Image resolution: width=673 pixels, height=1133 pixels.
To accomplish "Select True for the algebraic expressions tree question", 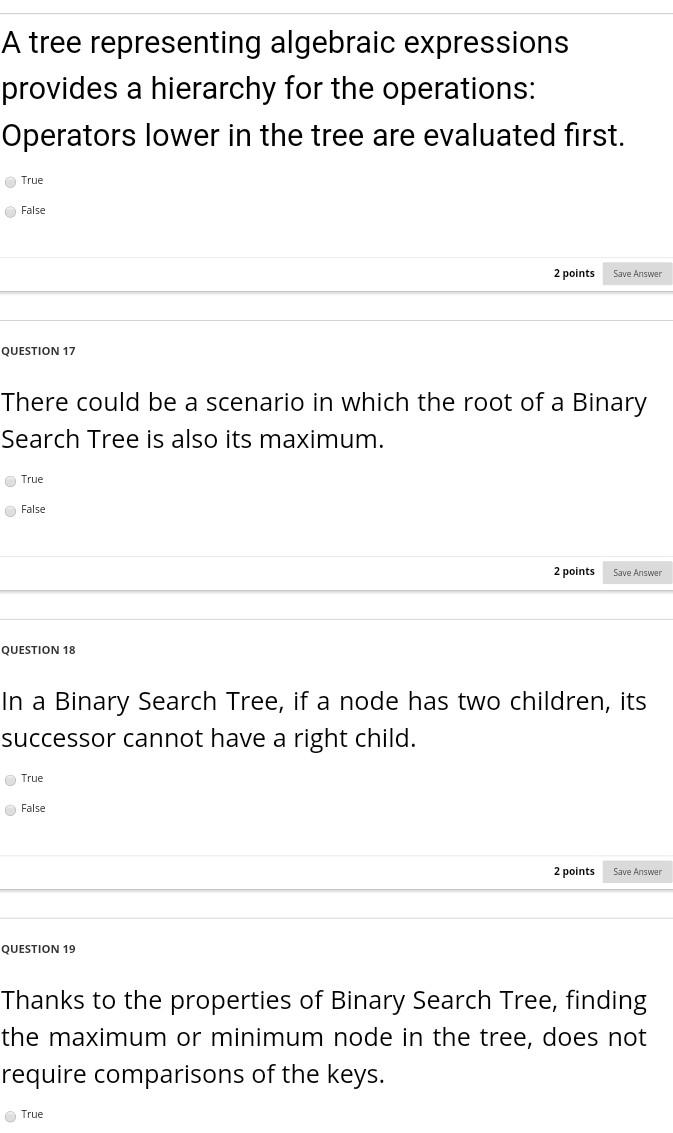I will pyautogui.click(x=10, y=182).
